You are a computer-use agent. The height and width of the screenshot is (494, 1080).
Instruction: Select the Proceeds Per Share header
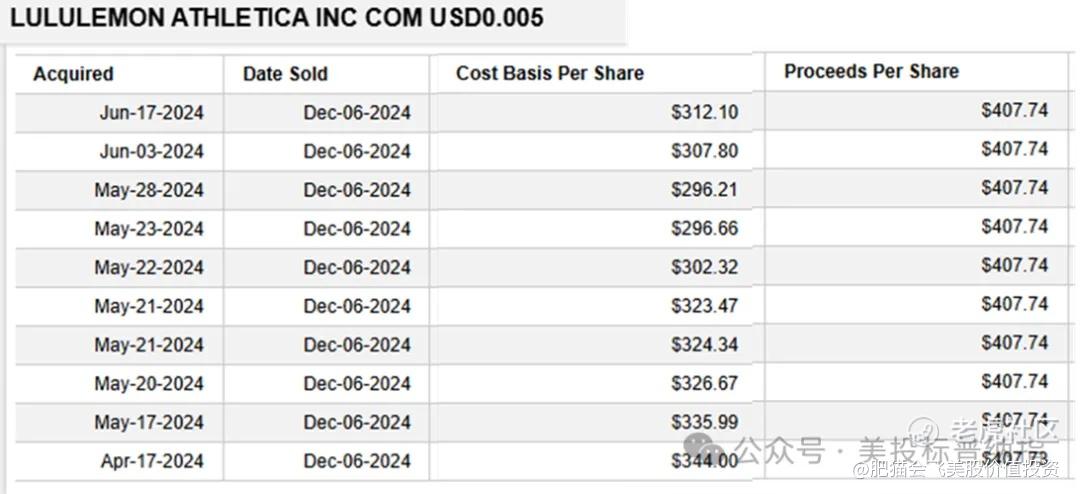(x=871, y=71)
